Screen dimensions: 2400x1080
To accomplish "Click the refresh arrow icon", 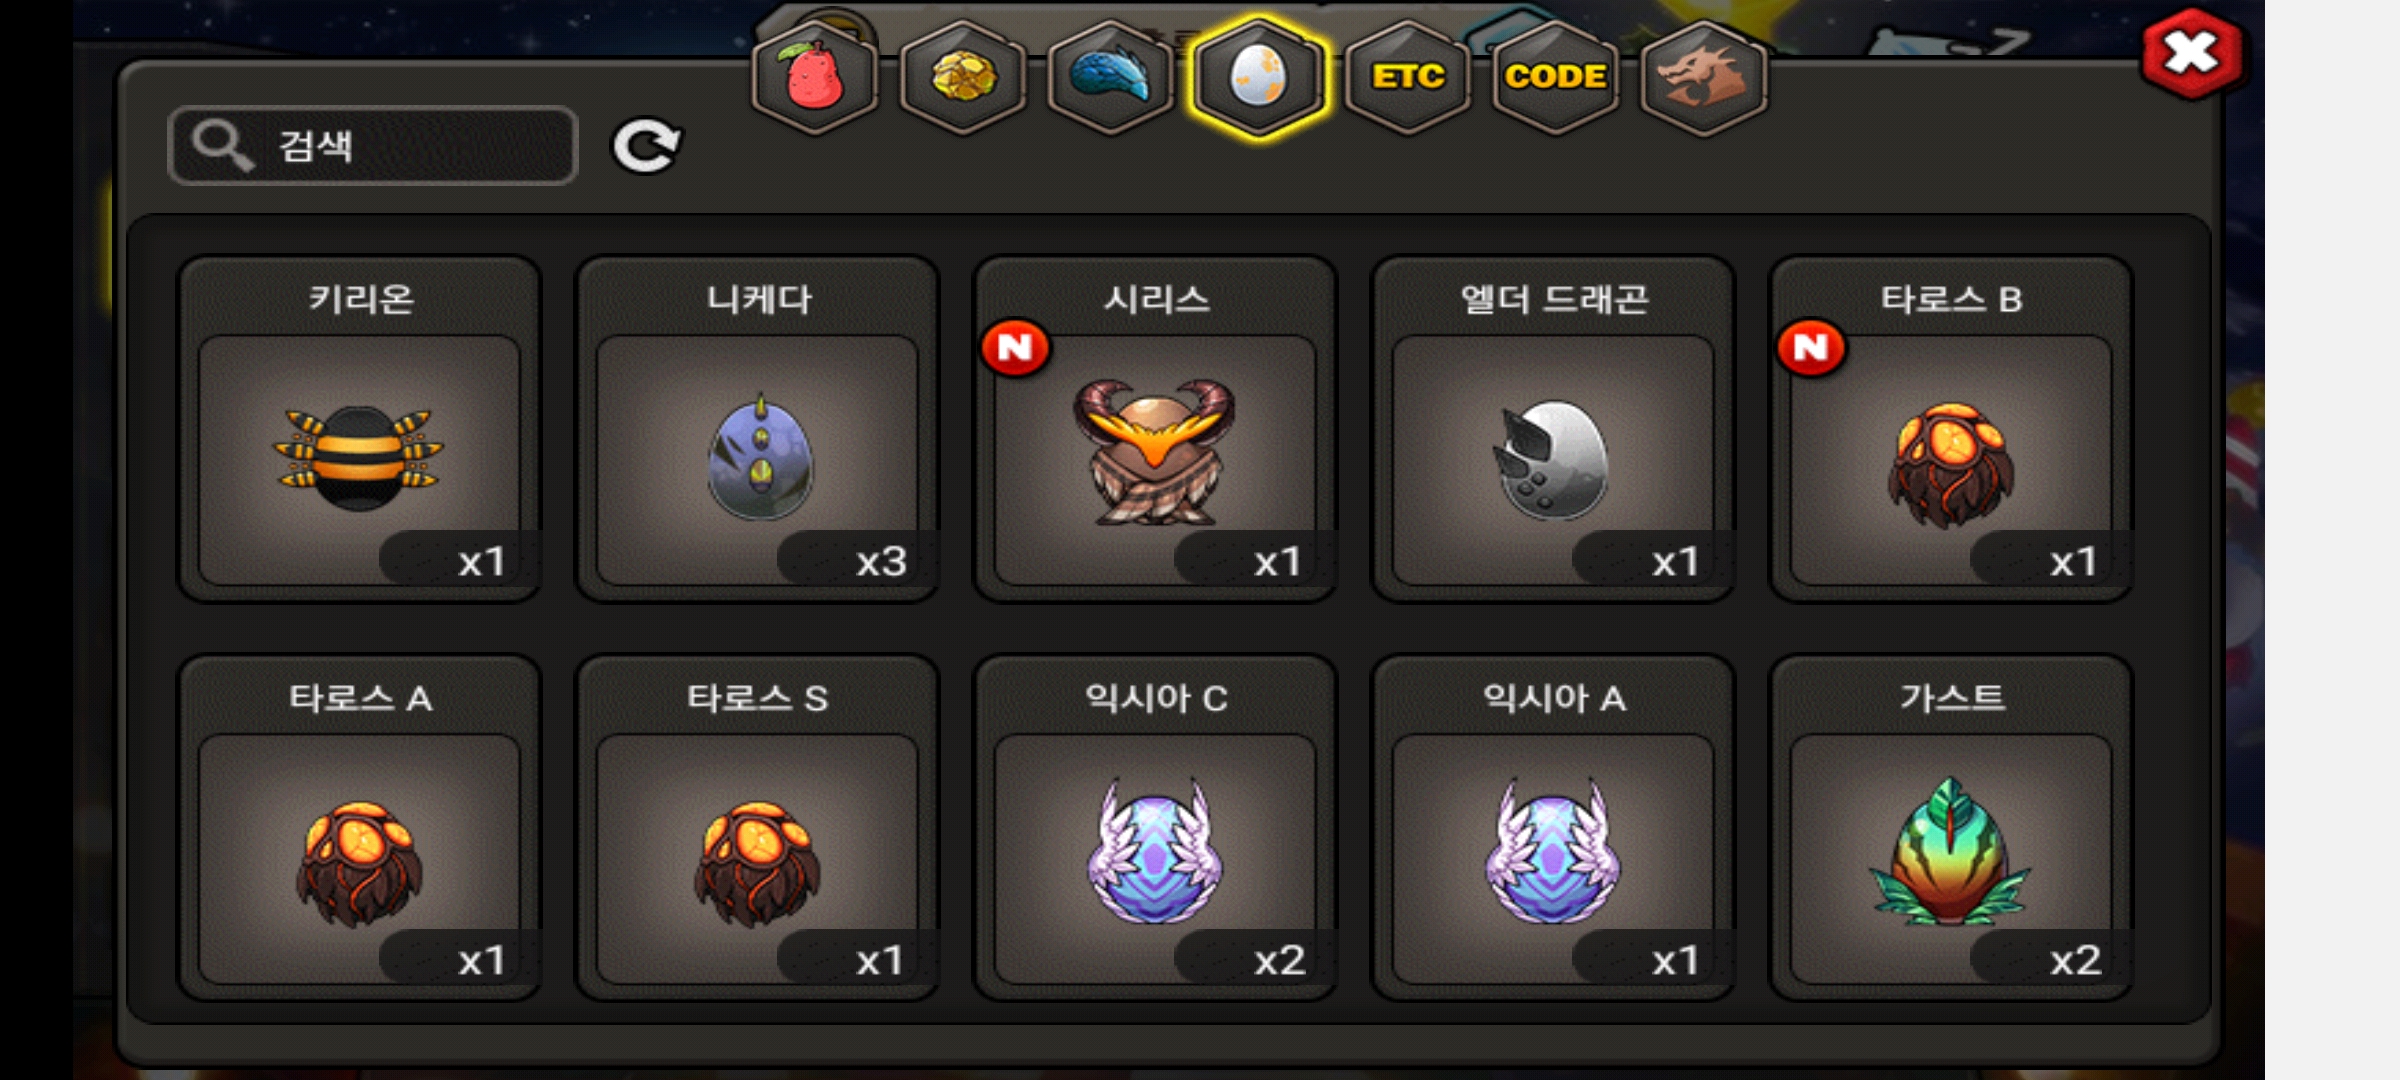I will tap(646, 146).
